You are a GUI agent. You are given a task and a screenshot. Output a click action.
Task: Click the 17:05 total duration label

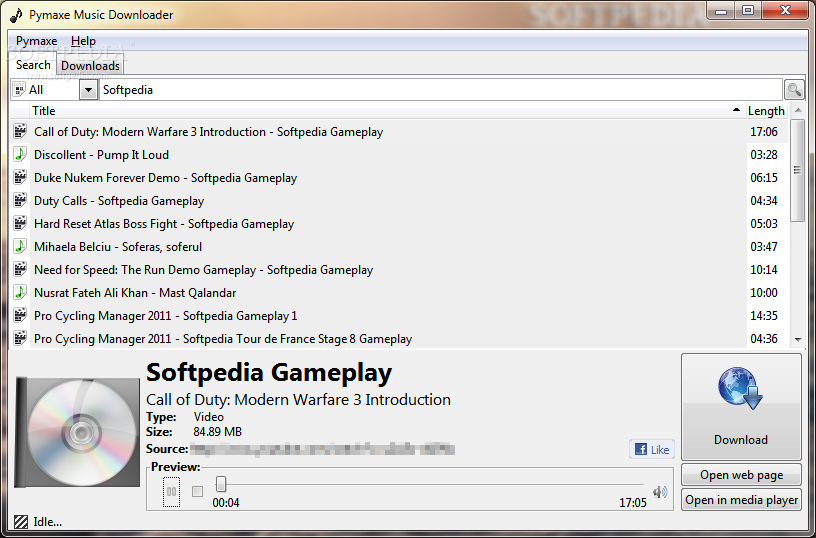[632, 503]
